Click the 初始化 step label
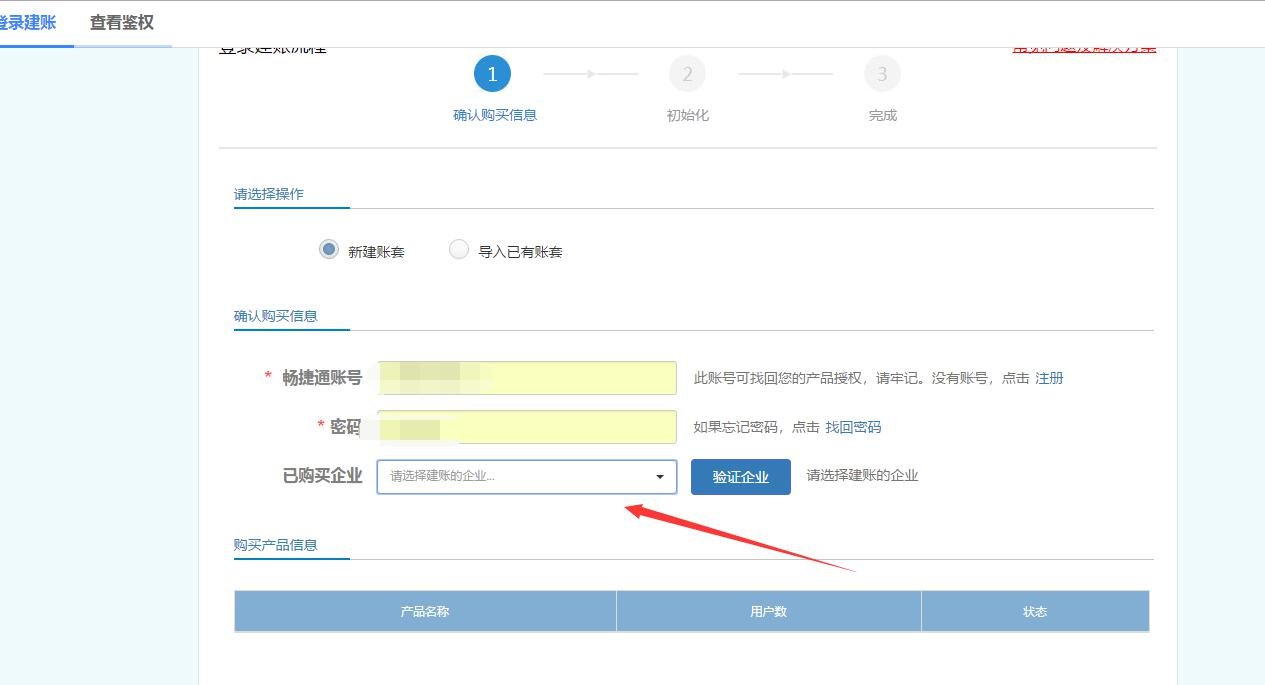This screenshot has height=685, width=1265. 687,115
